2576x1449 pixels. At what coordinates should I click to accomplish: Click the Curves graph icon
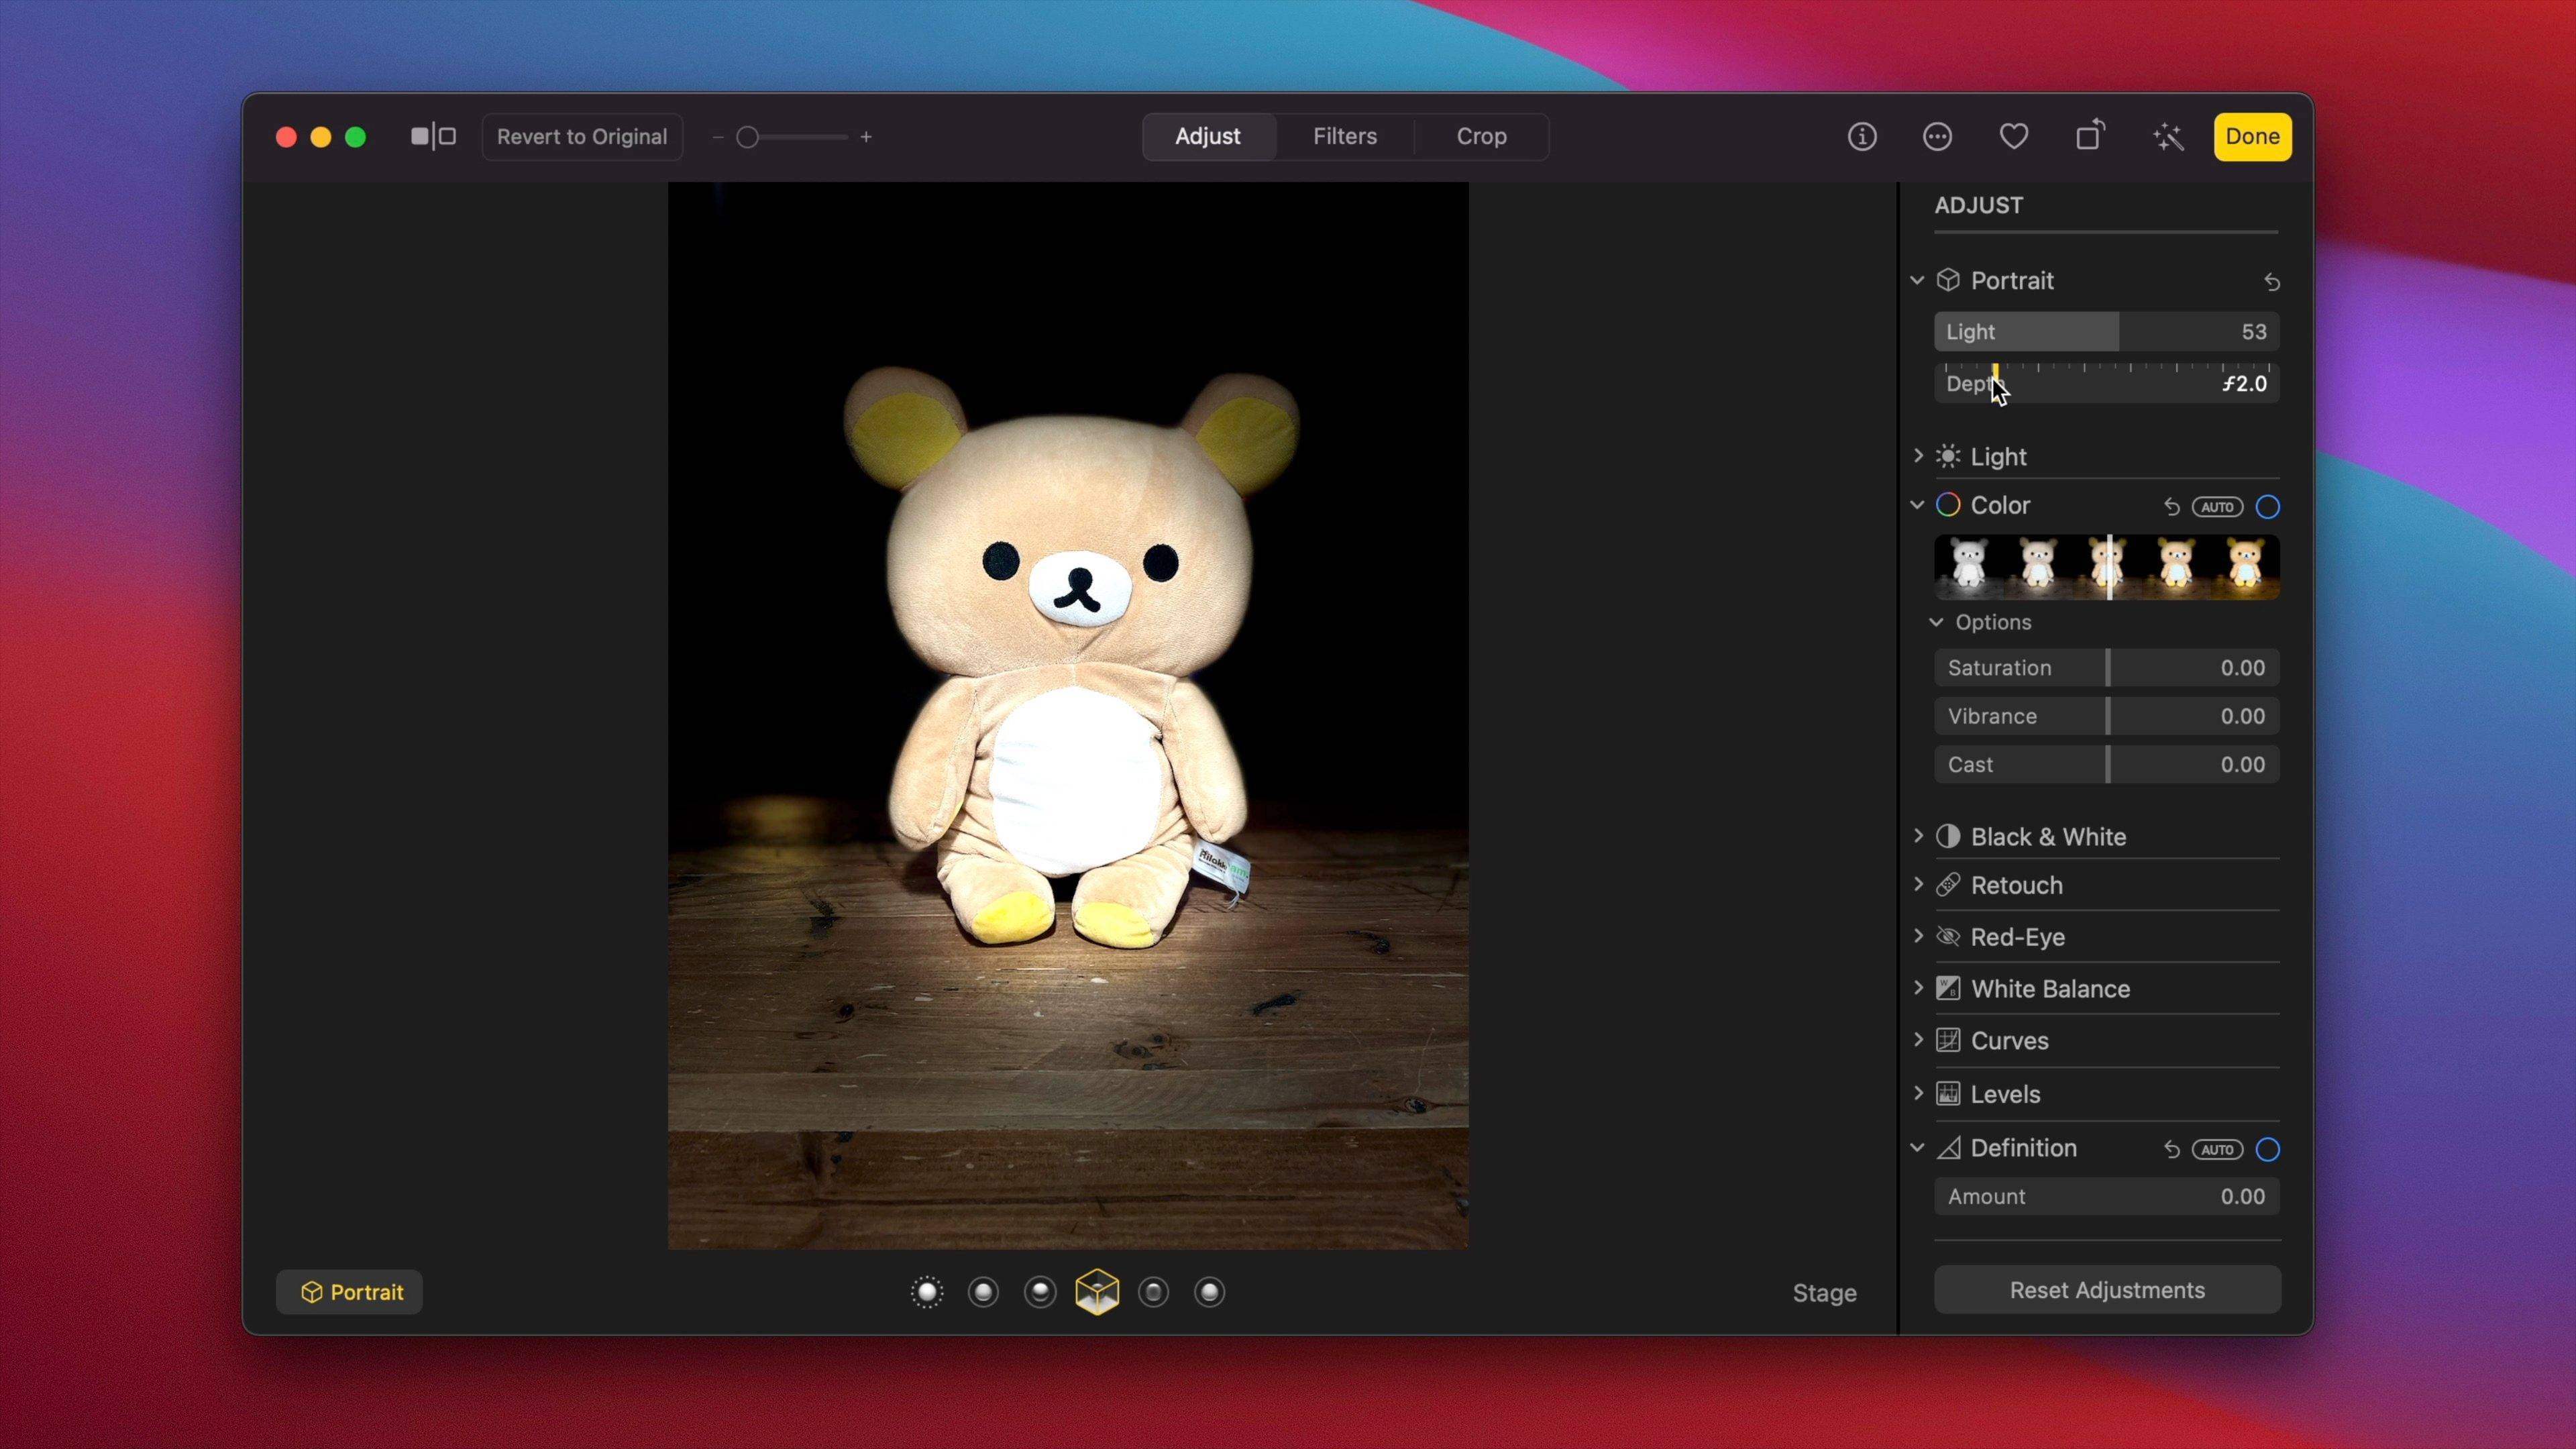point(1948,1040)
